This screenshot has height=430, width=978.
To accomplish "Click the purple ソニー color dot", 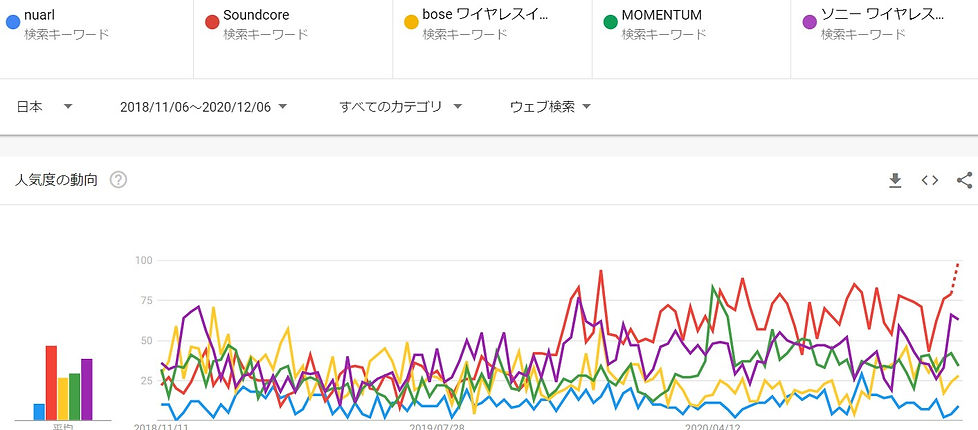I will point(809,22).
